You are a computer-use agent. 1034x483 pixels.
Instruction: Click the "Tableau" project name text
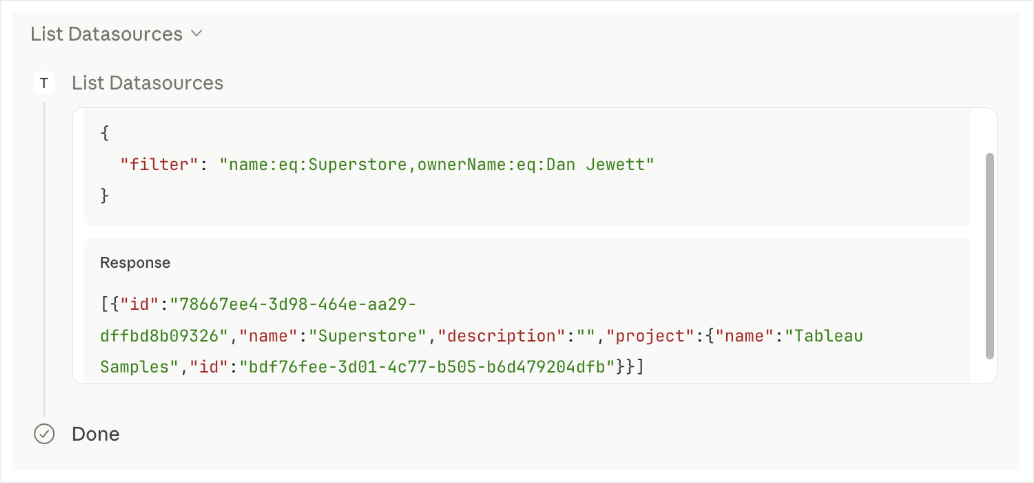coord(826,336)
